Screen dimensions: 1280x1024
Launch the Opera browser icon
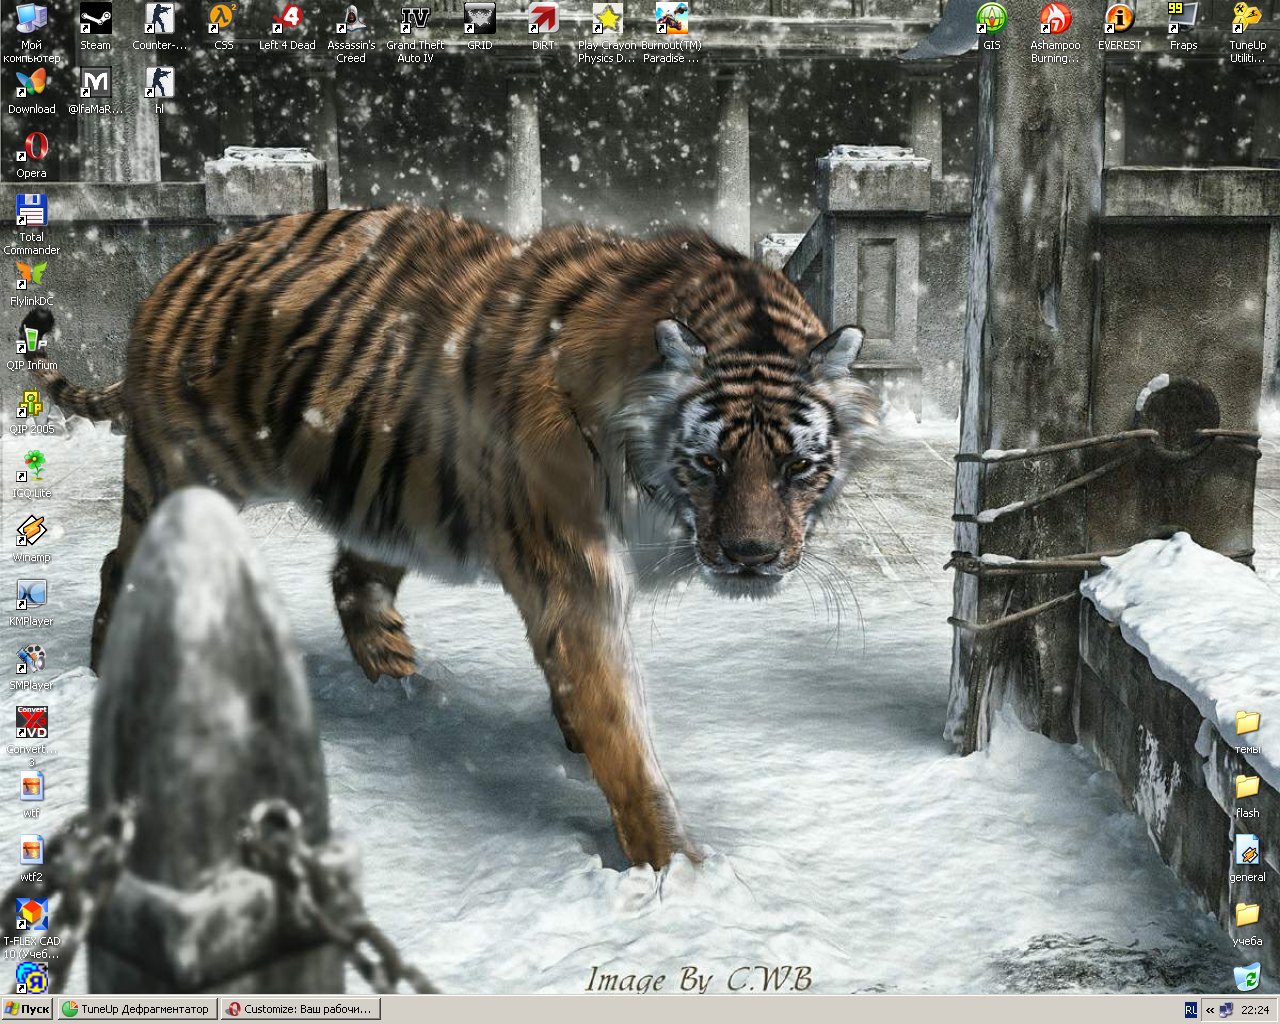coord(31,155)
